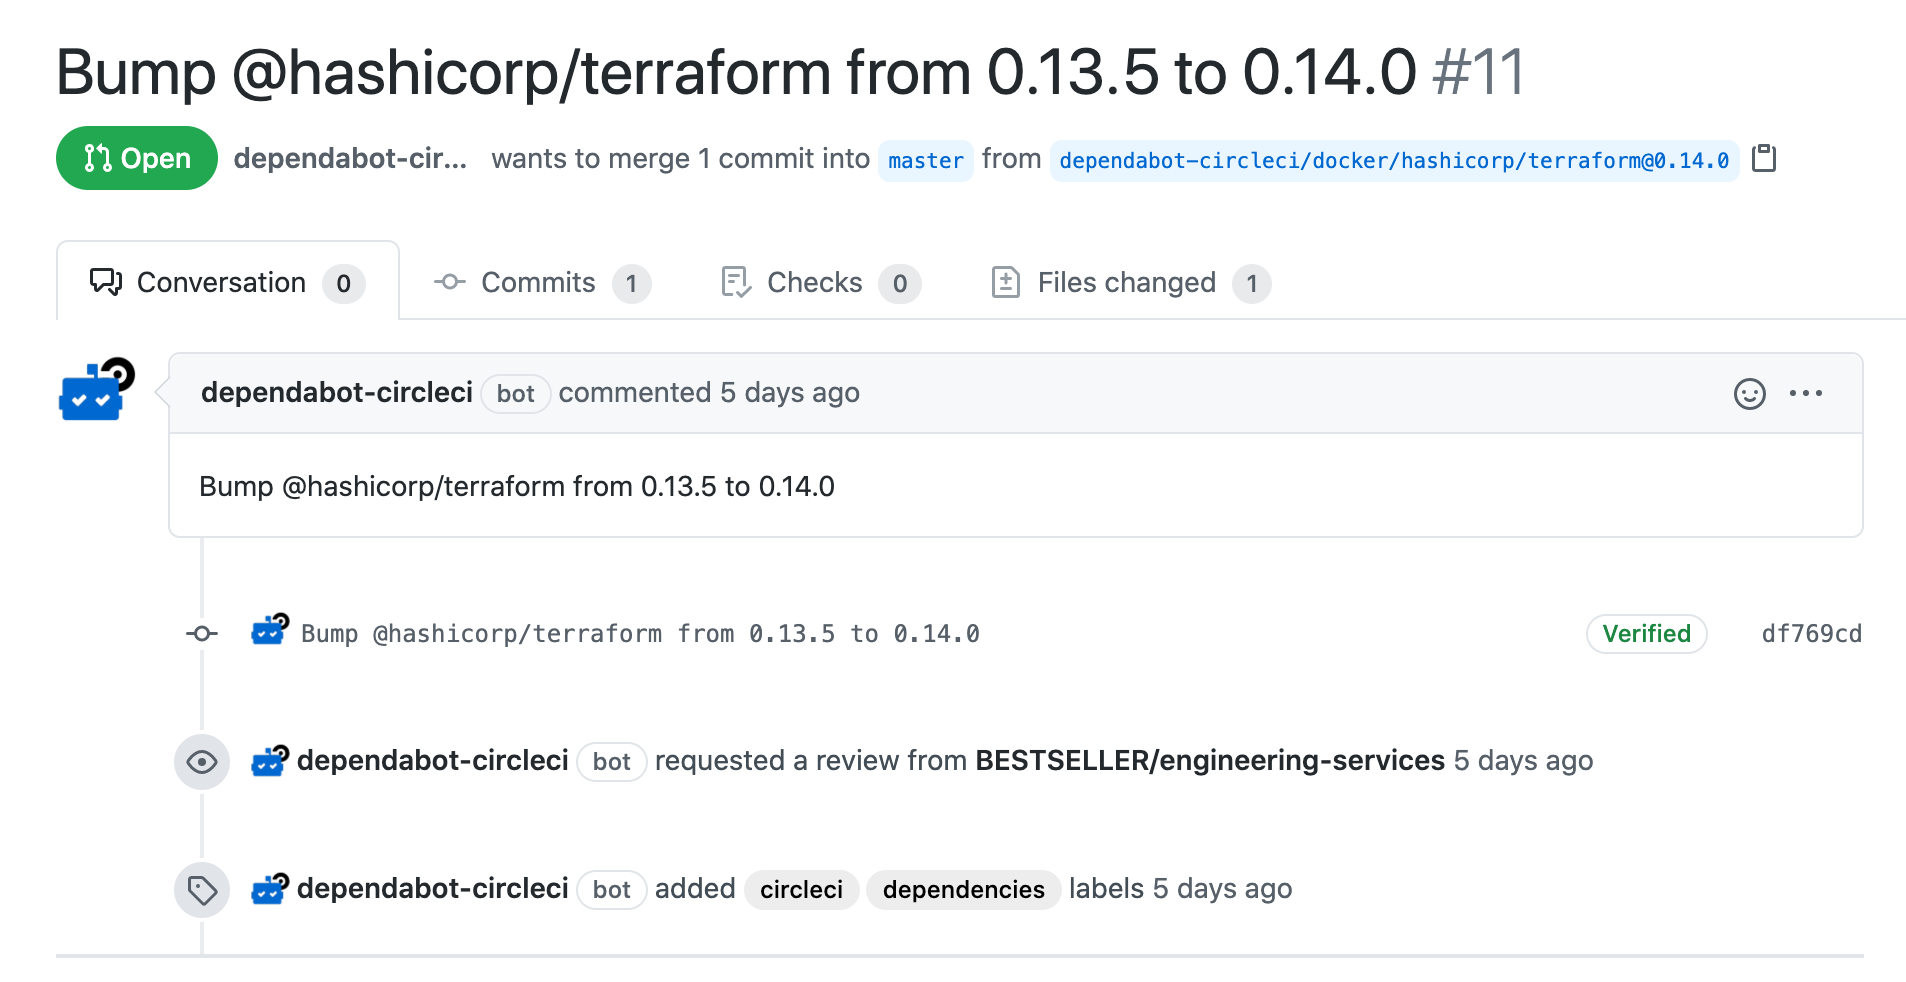Click dependabot-circleci in the review request row

[432, 760]
